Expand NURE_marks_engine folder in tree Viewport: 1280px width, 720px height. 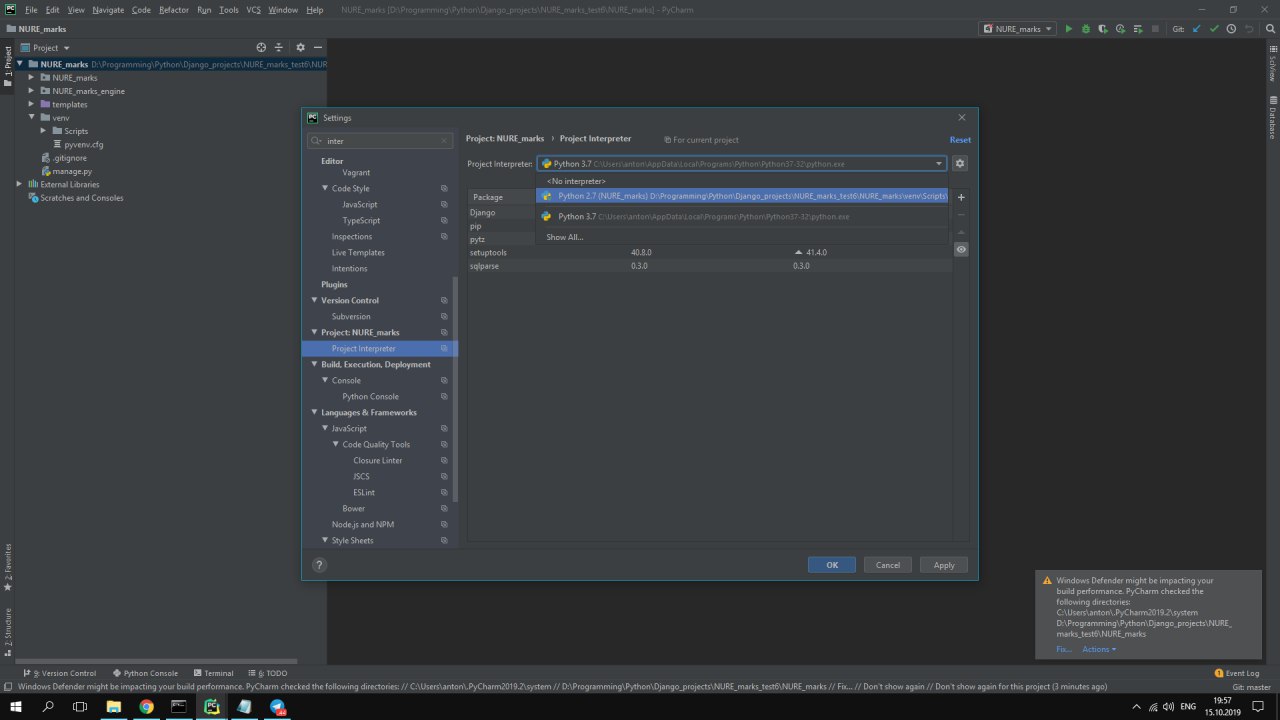pyautogui.click(x=32, y=91)
